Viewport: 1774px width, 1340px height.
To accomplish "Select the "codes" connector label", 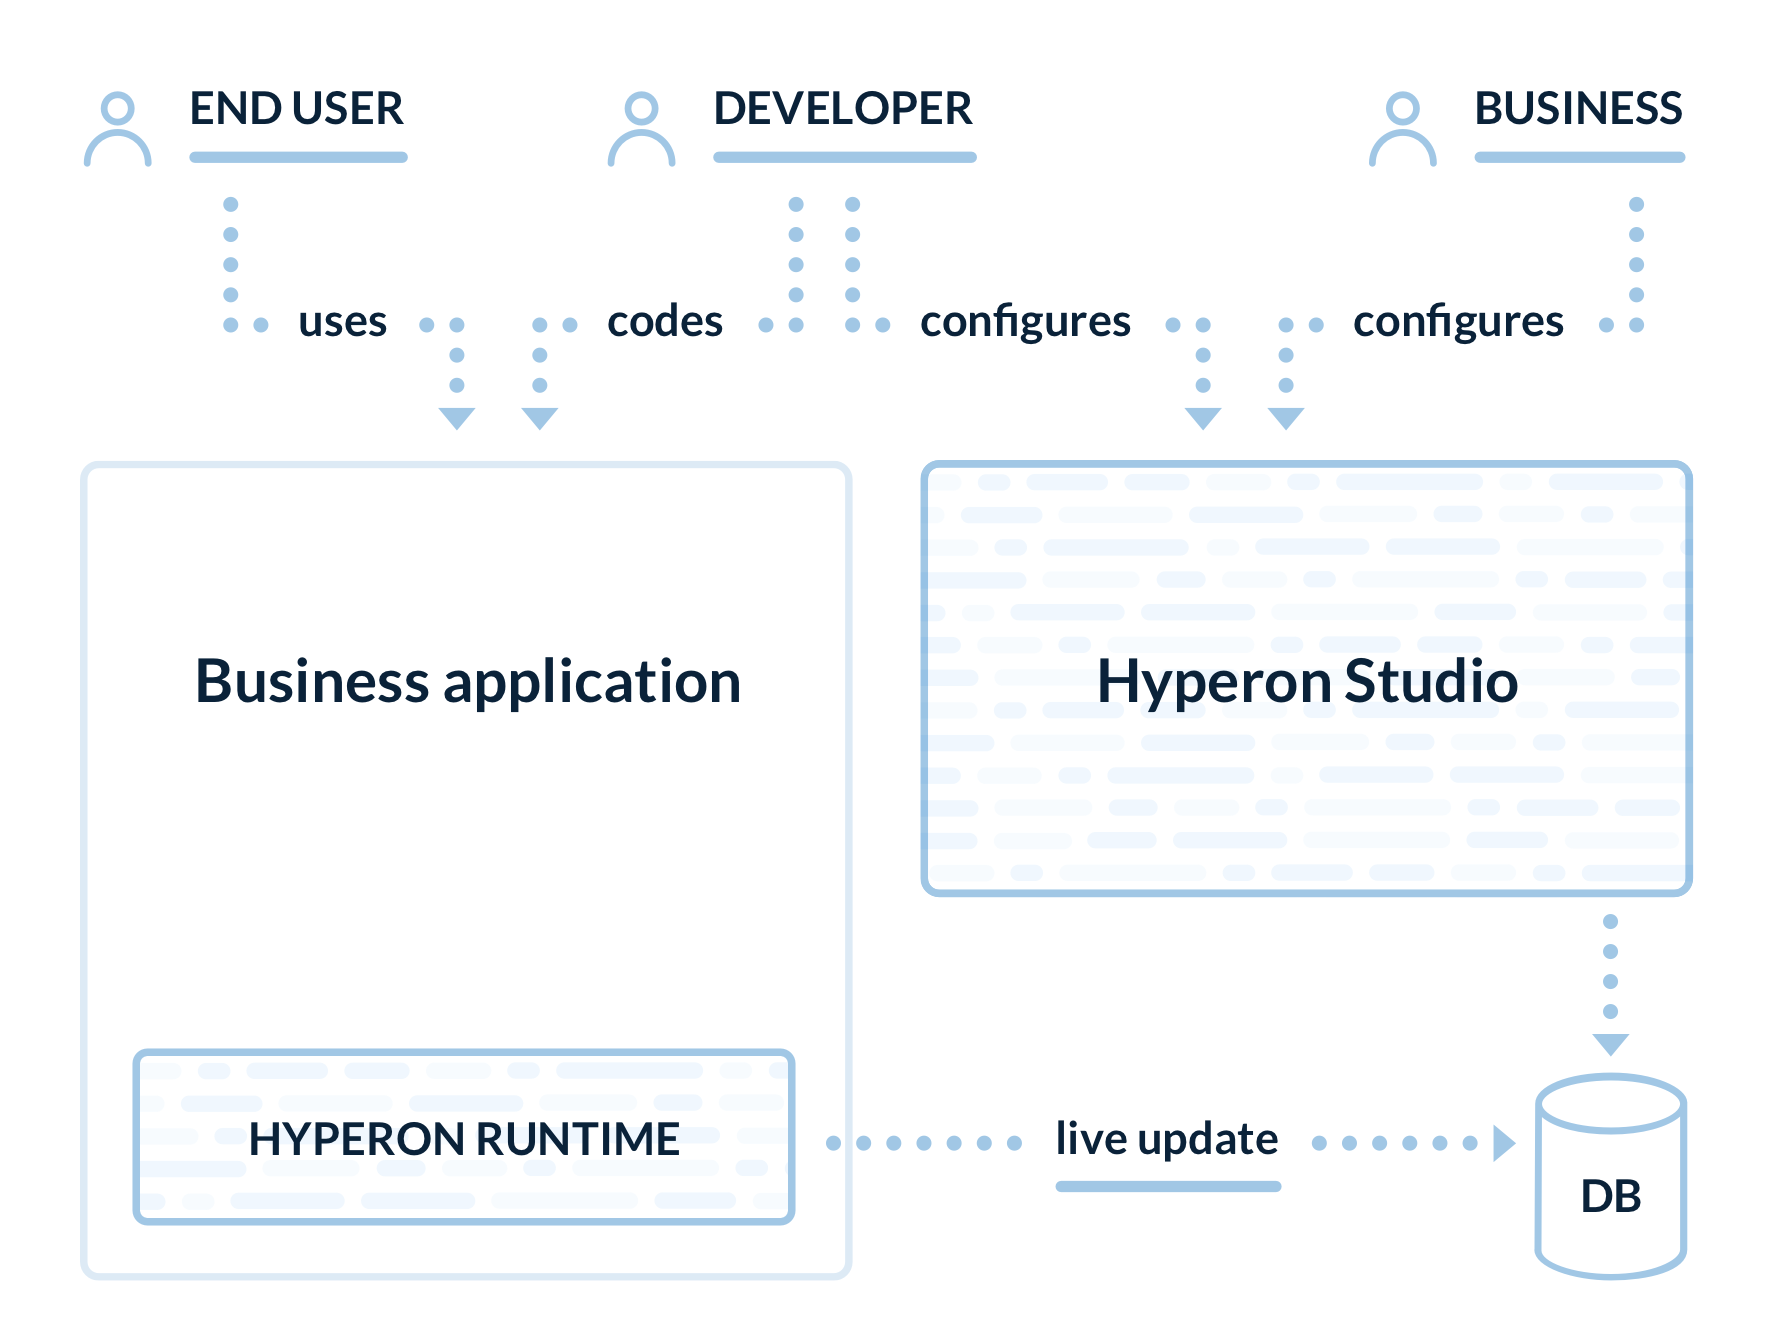I will click(665, 322).
